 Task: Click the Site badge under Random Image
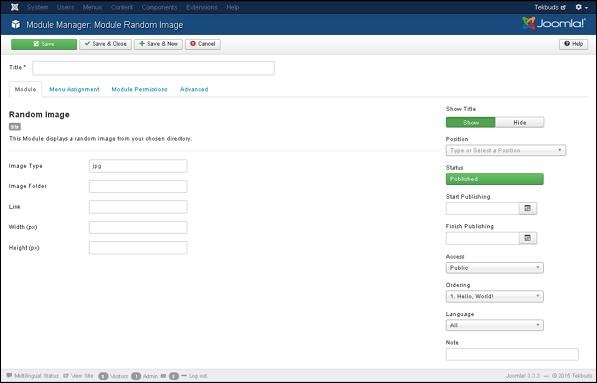point(15,127)
